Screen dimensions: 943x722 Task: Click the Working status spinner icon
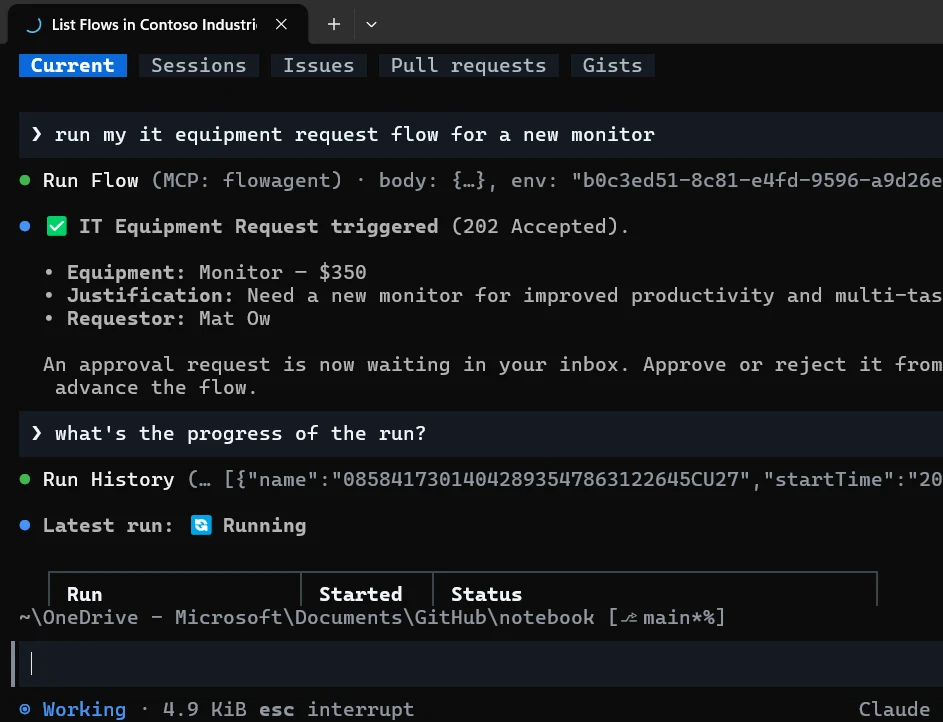click(25, 709)
